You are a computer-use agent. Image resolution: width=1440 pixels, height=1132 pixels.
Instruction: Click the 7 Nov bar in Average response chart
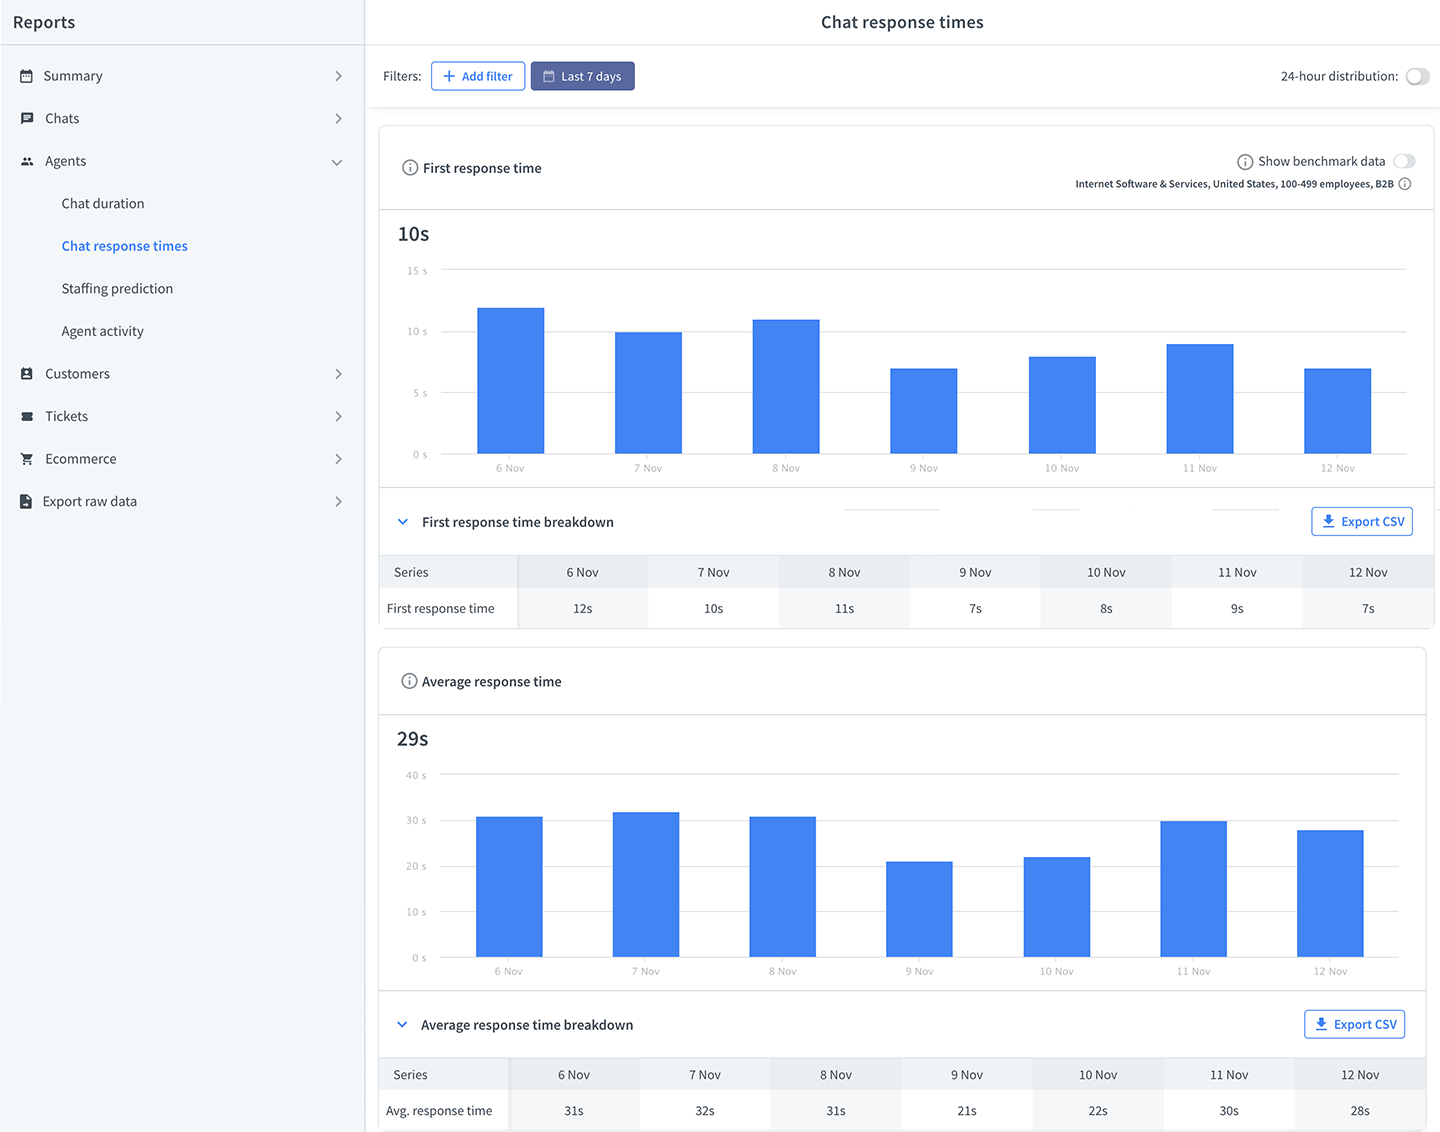(x=646, y=884)
